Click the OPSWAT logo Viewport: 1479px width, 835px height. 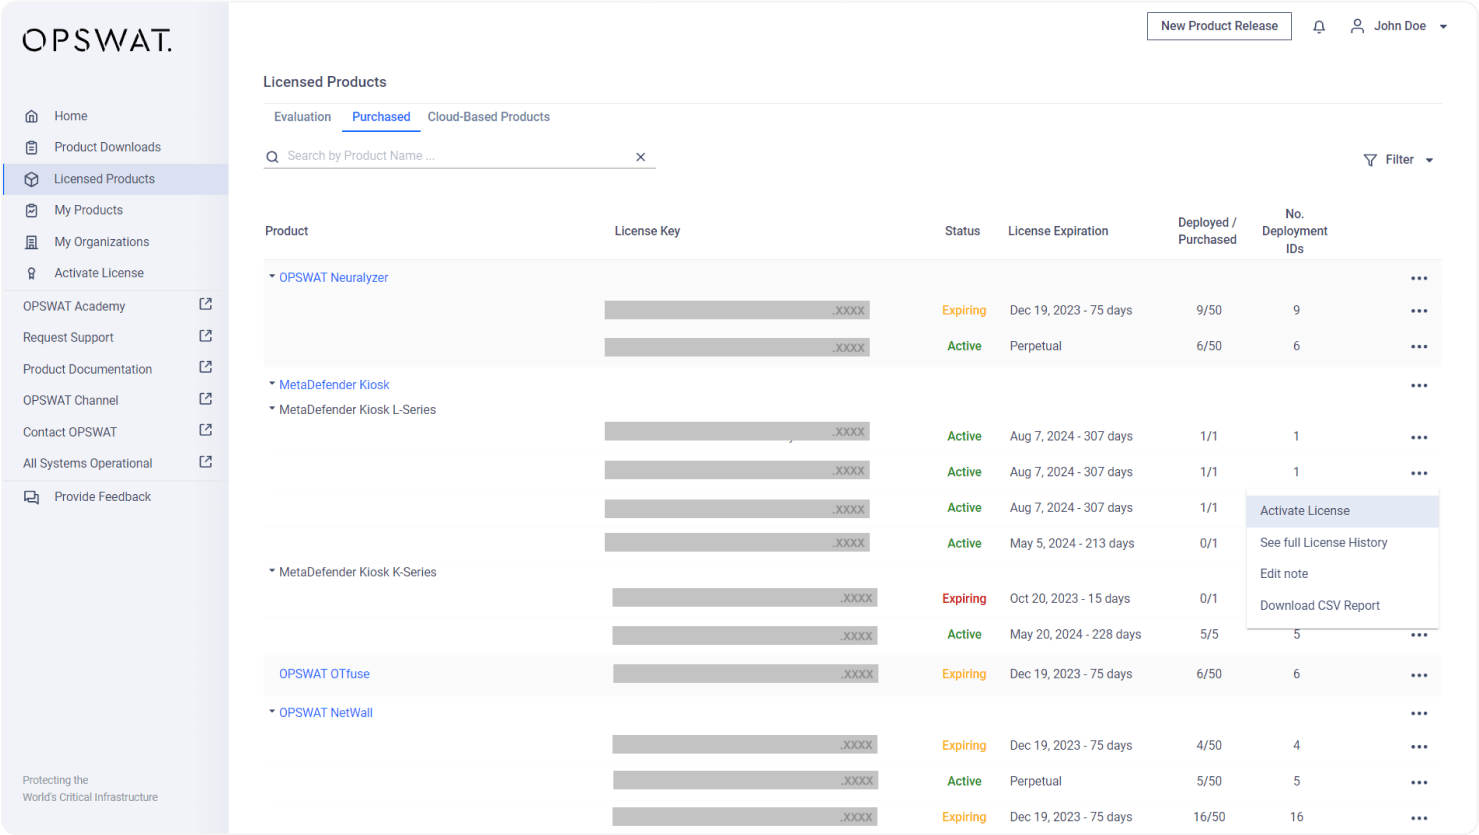[97, 40]
